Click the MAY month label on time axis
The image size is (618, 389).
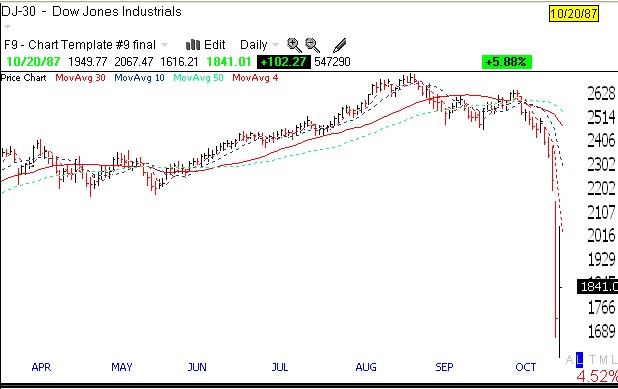[x=122, y=367]
